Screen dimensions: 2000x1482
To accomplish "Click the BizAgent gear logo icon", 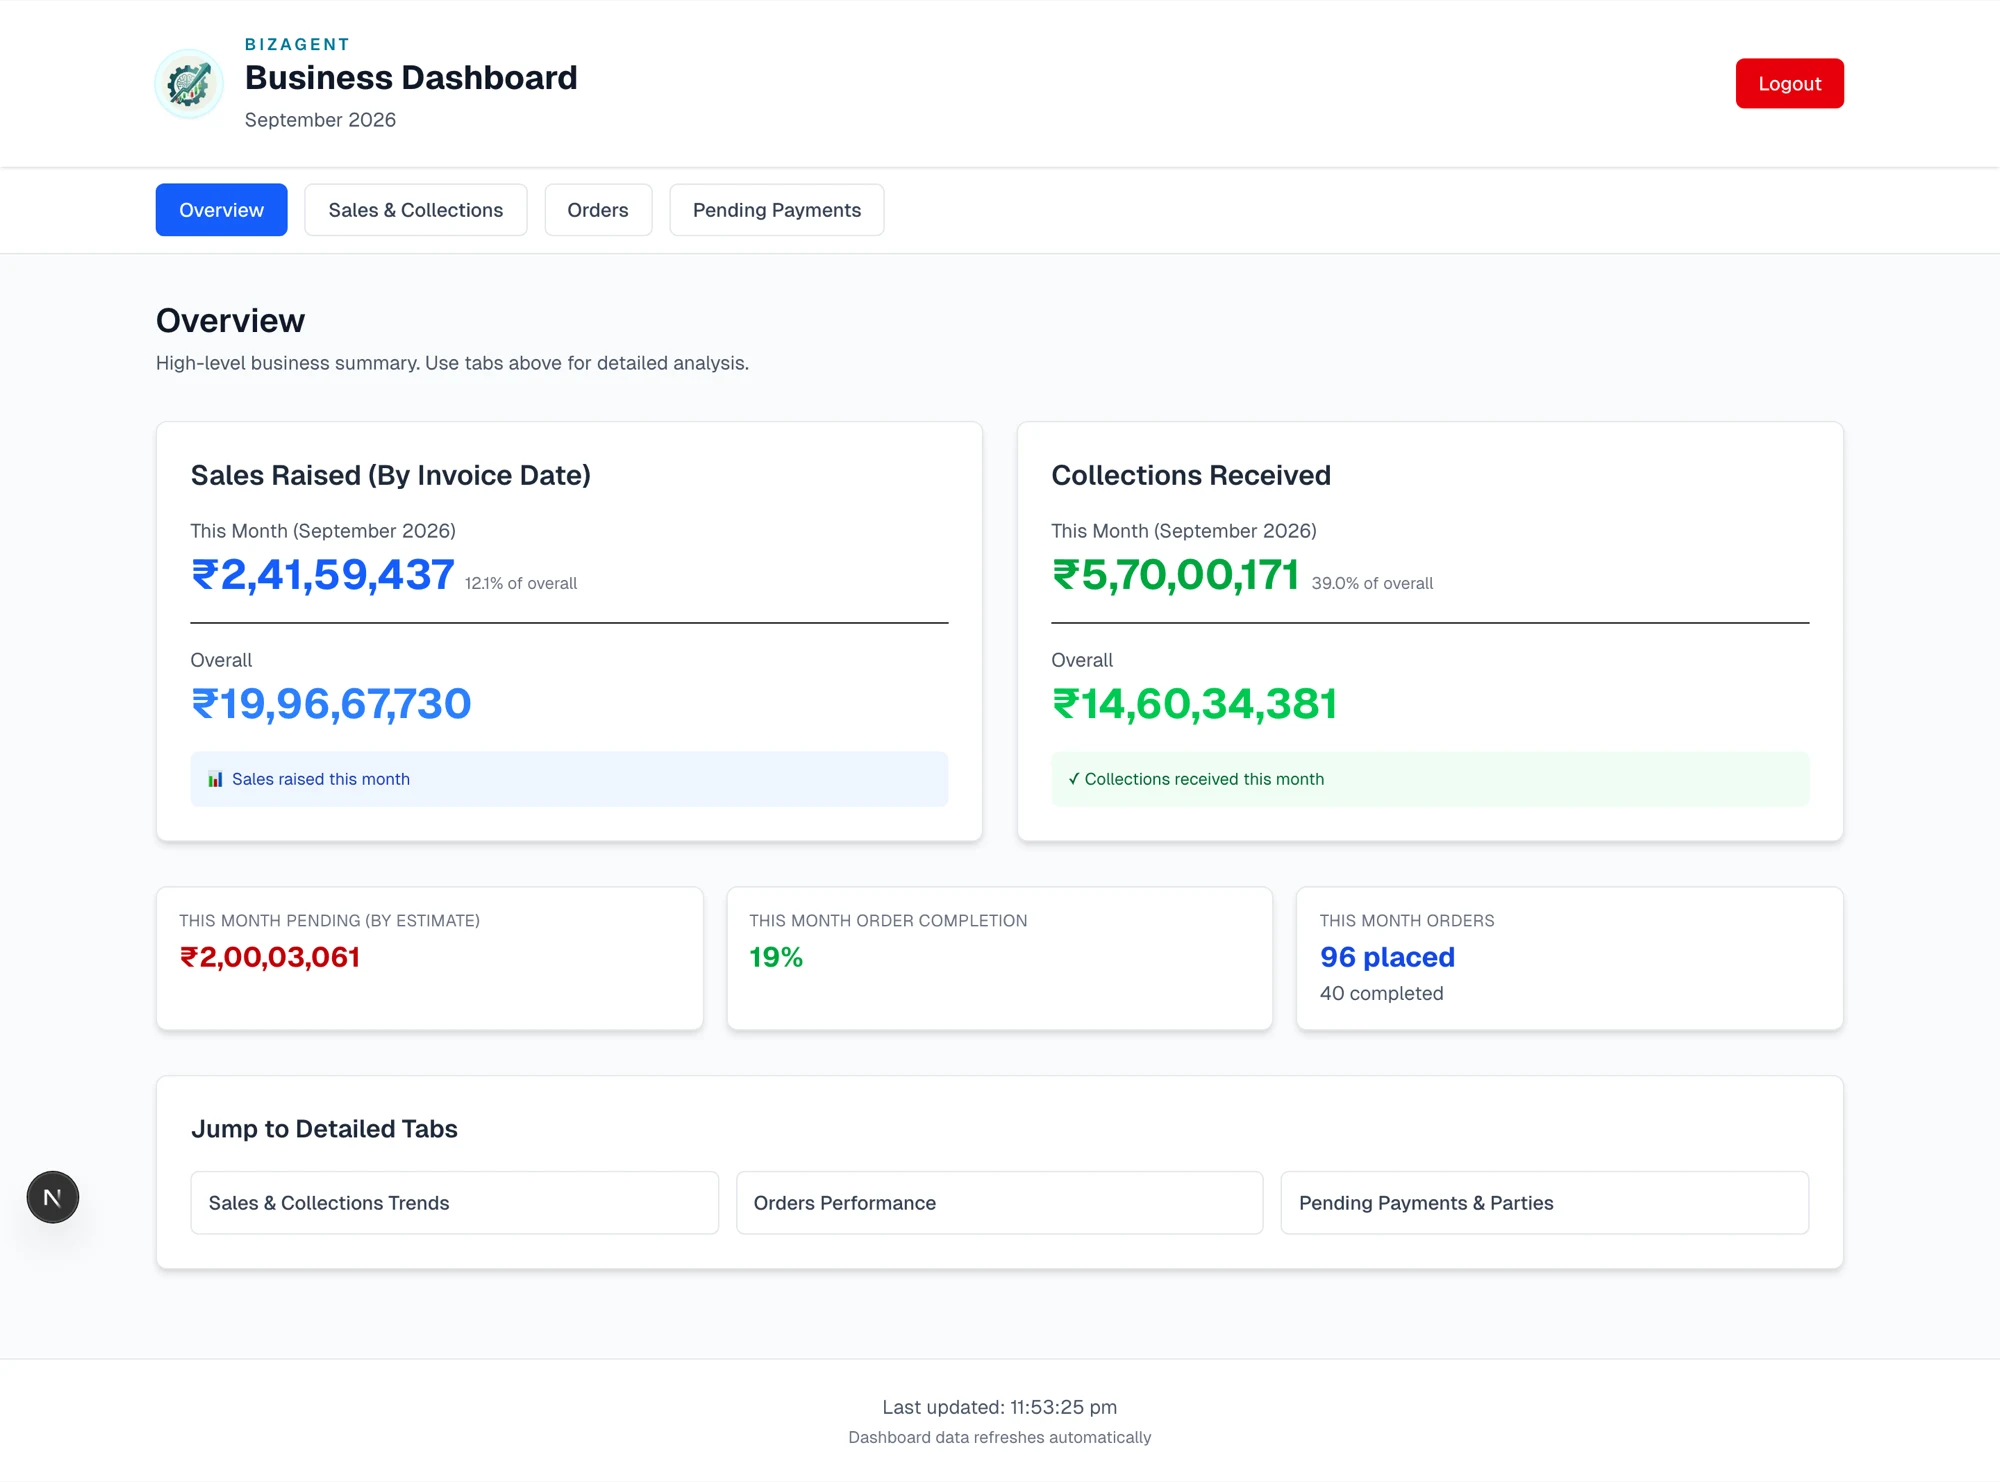I will tap(189, 84).
